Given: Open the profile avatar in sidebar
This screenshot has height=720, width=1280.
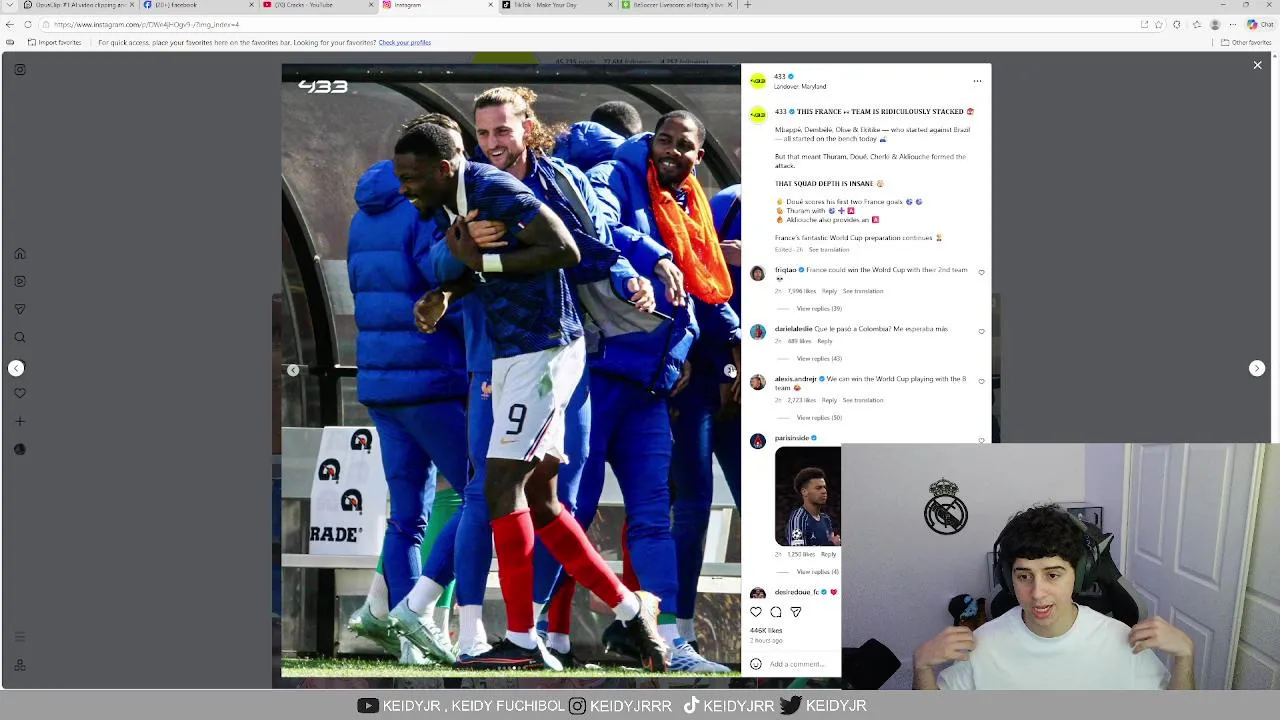Looking at the screenshot, I should click(x=19, y=450).
